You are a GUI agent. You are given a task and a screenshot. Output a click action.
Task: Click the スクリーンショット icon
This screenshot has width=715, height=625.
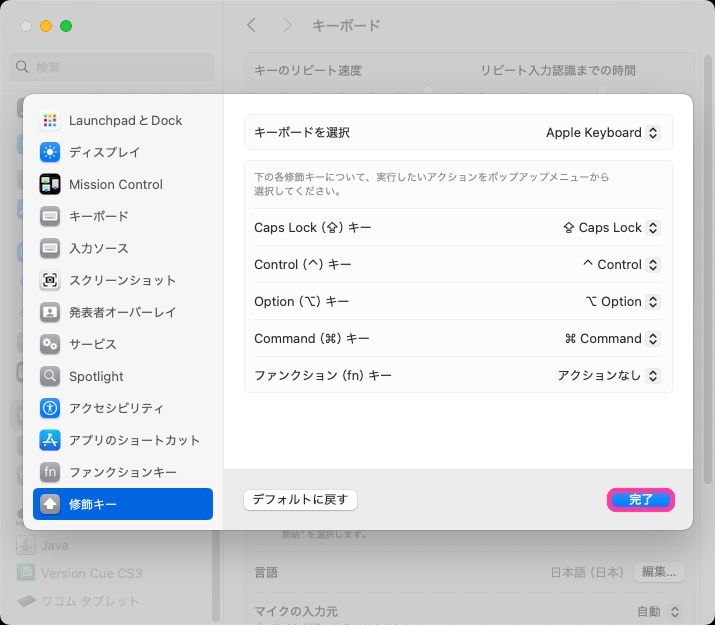pyautogui.click(x=50, y=281)
